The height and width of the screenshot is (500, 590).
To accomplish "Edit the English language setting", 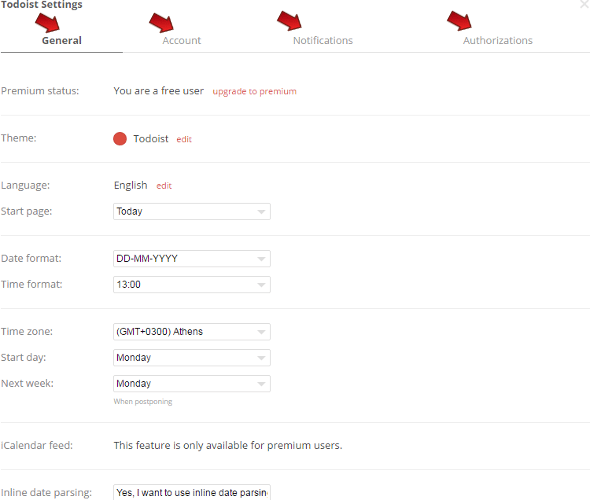I will point(164,186).
